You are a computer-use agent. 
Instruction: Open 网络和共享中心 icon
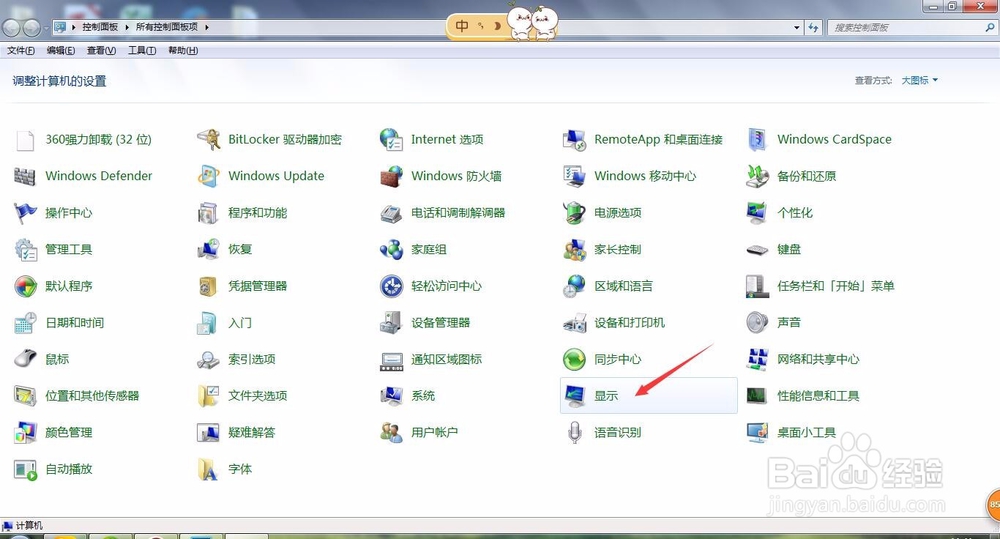[x=757, y=359]
